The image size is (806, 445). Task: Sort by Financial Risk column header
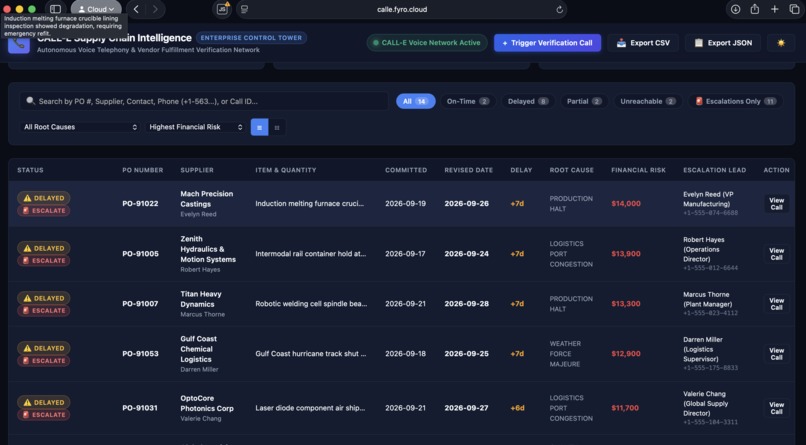(638, 170)
